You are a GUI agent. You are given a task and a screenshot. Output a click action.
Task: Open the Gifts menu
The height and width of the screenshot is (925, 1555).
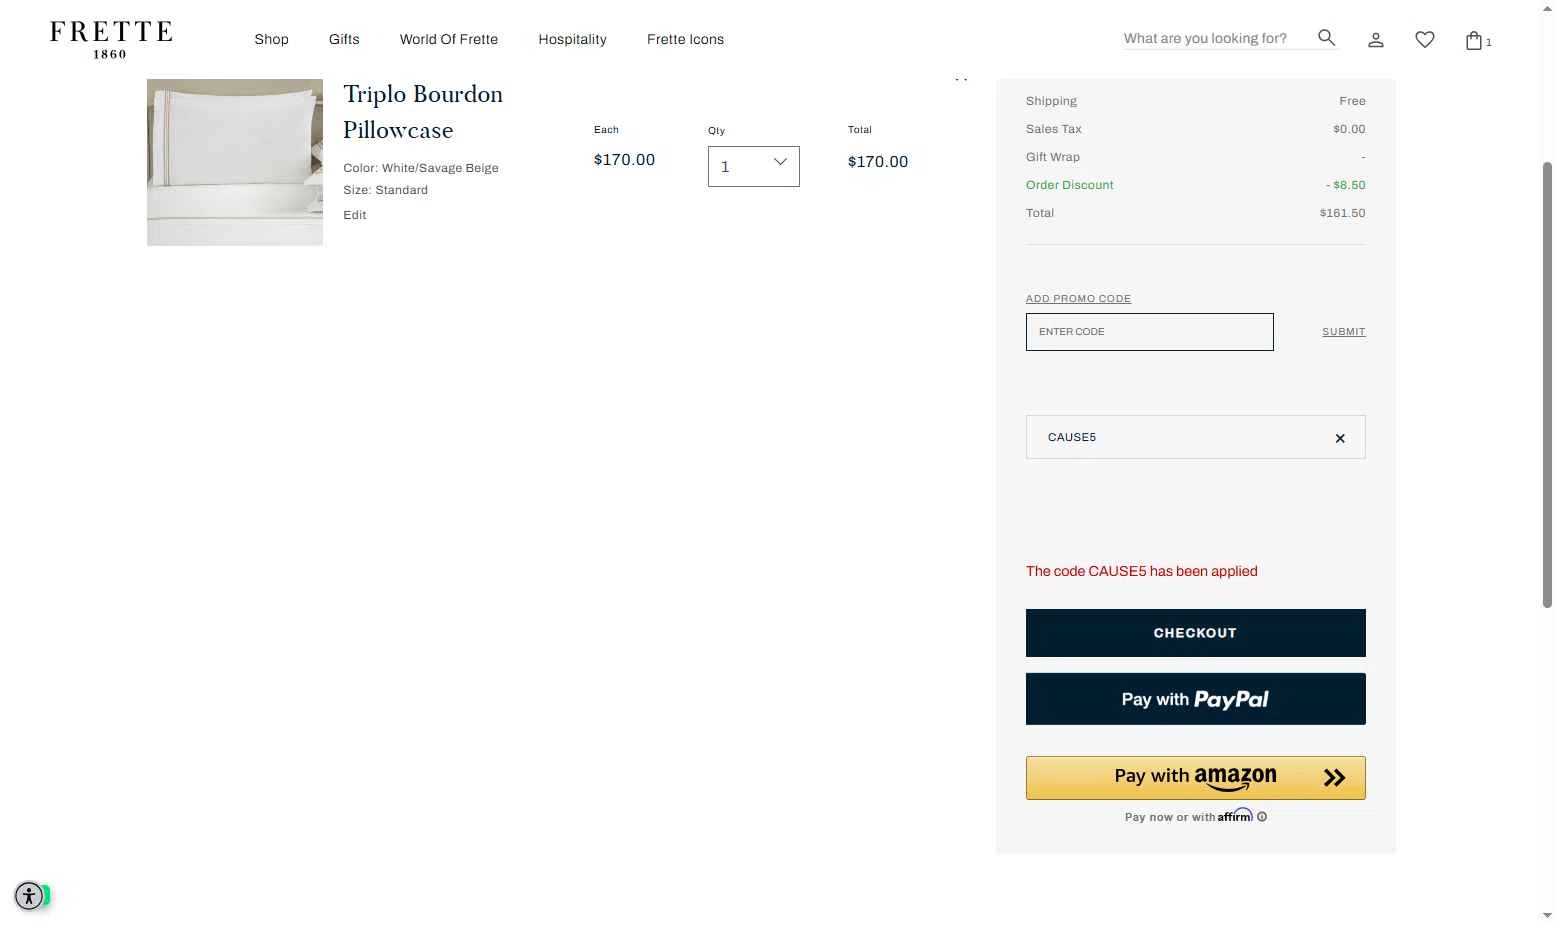(344, 39)
